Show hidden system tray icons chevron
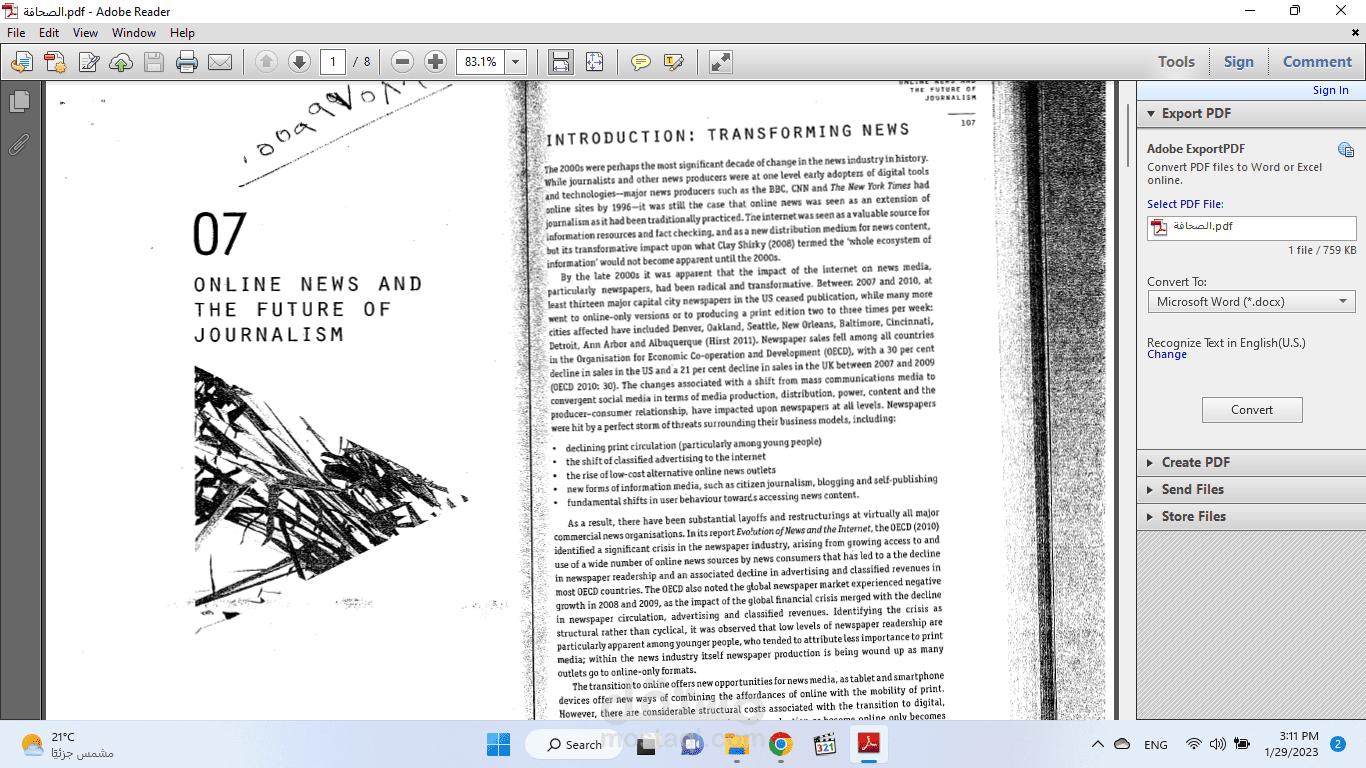The width and height of the screenshot is (1366, 768). point(1097,744)
